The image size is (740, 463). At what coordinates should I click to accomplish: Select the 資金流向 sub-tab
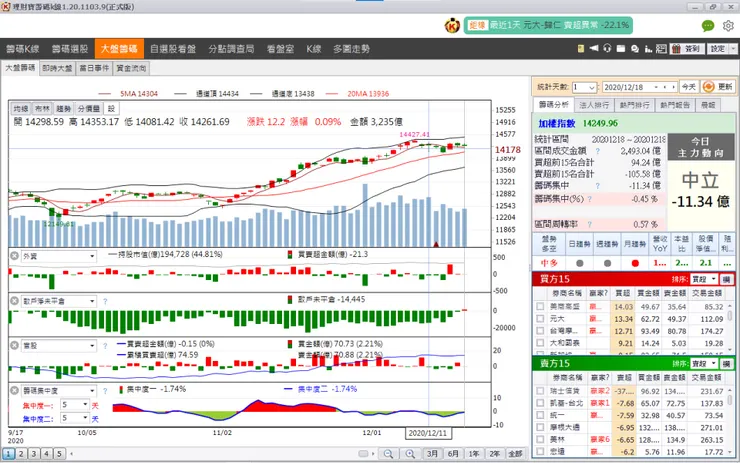click(131, 68)
